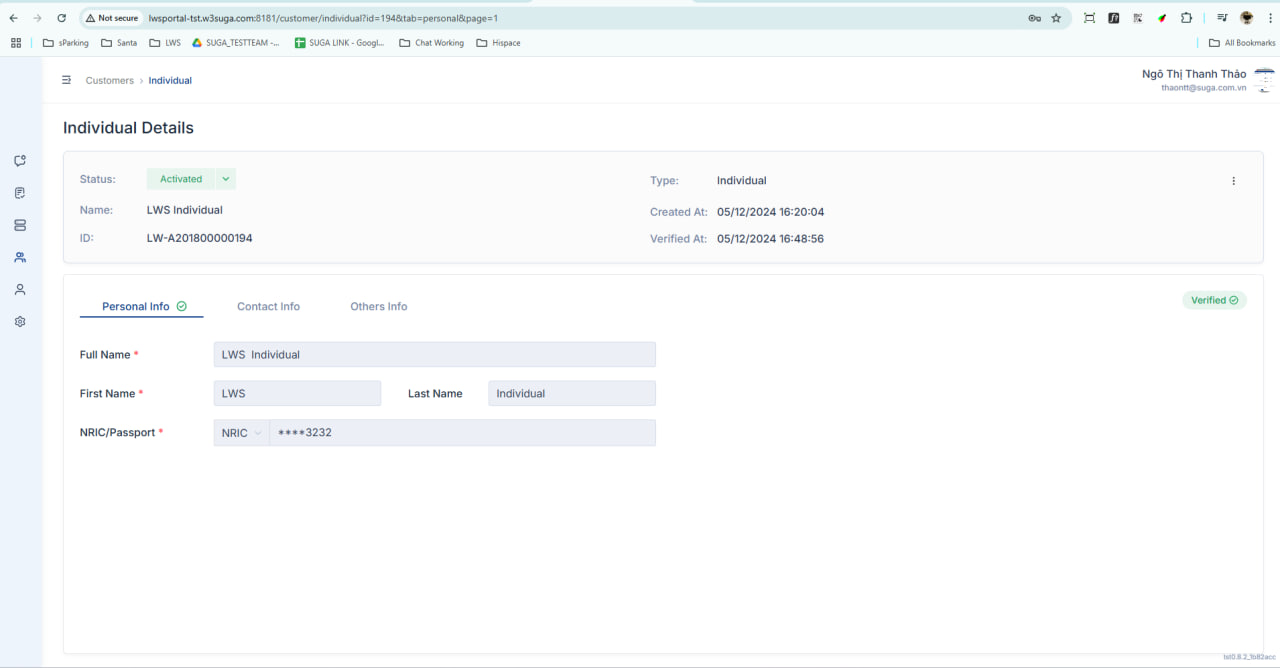The image size is (1280, 668).
Task: Open the server stack icon in the left sidebar
Action: click(x=20, y=225)
